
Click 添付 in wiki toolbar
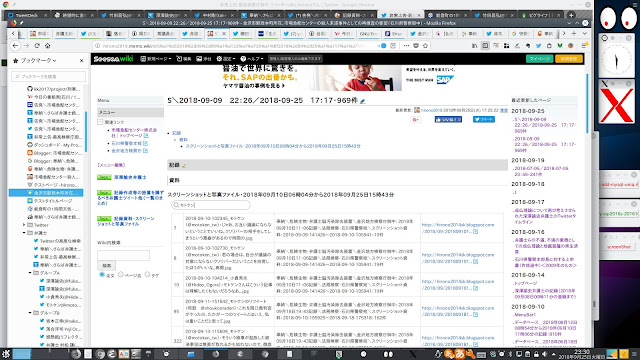click(204, 59)
